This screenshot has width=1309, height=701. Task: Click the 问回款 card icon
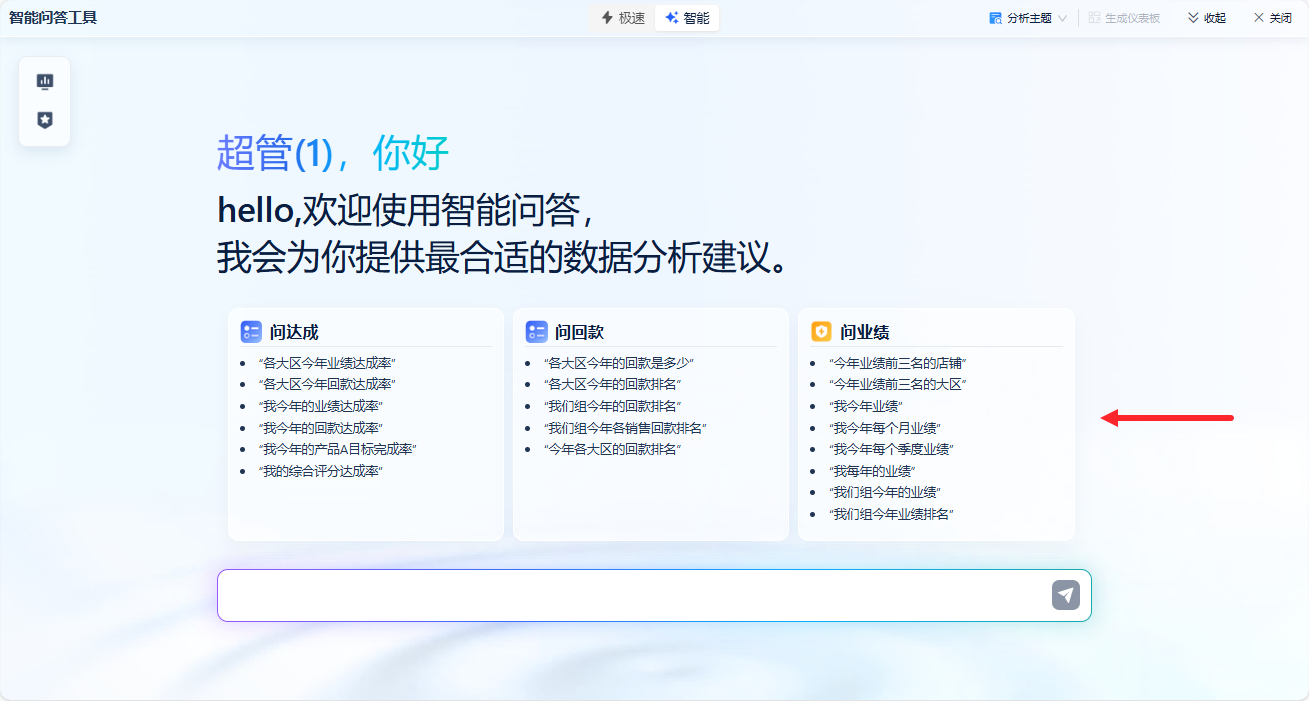point(536,332)
